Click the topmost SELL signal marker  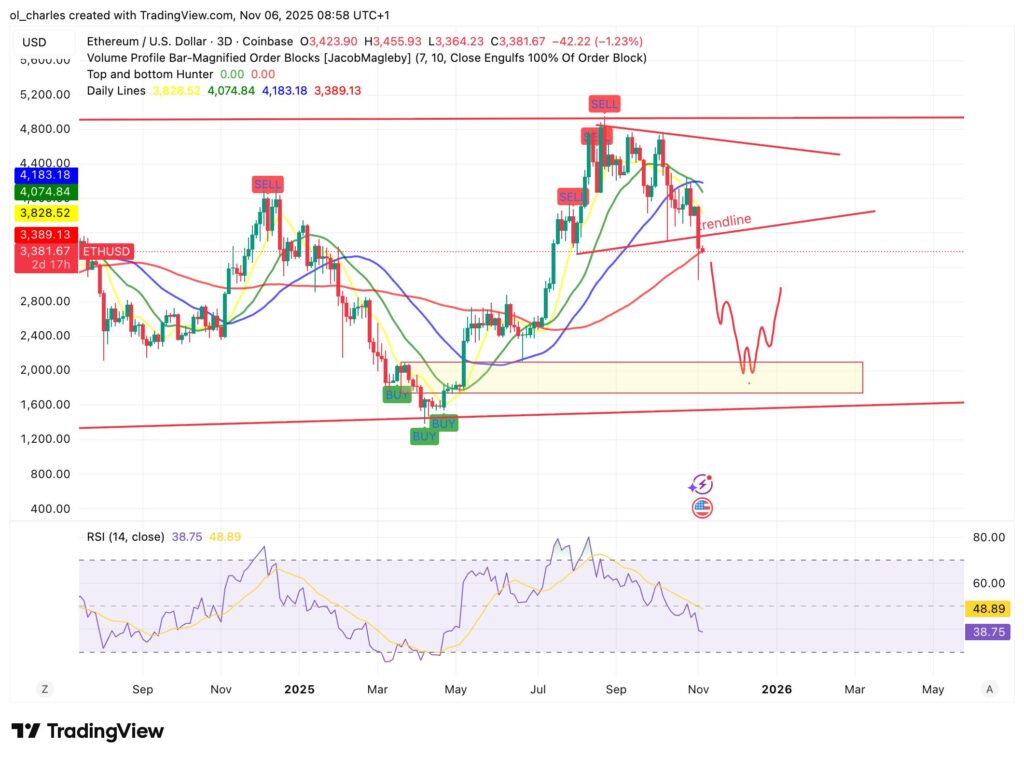[604, 104]
